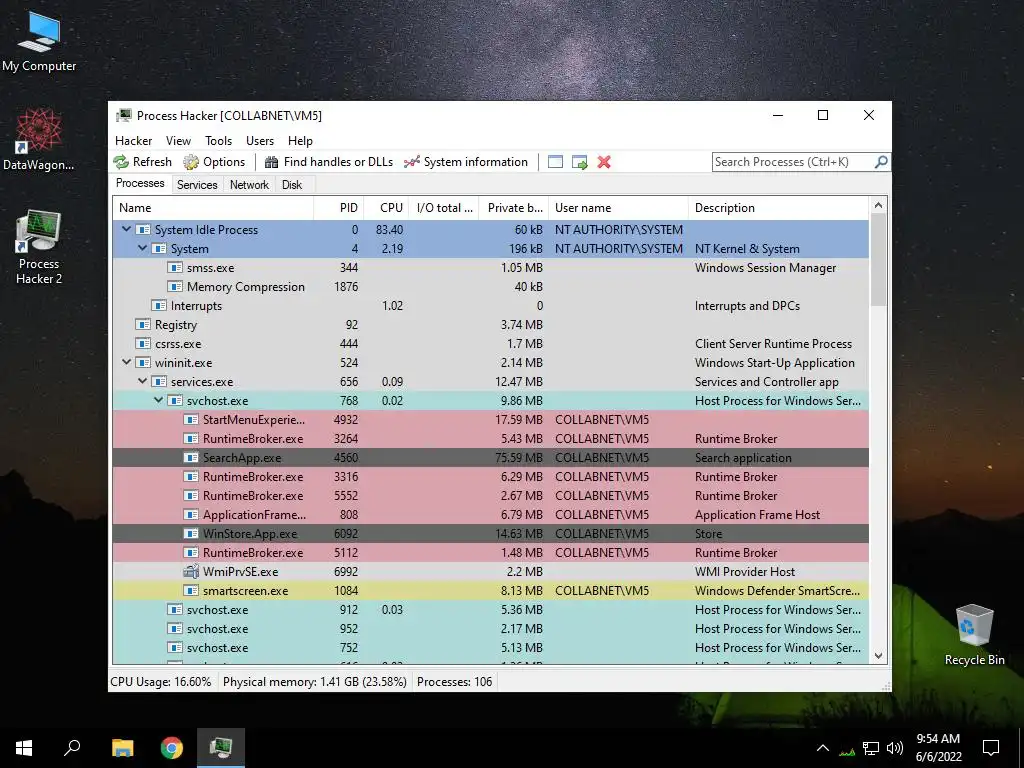Select the Processes tab
This screenshot has height=768, width=1024.
tap(140, 184)
